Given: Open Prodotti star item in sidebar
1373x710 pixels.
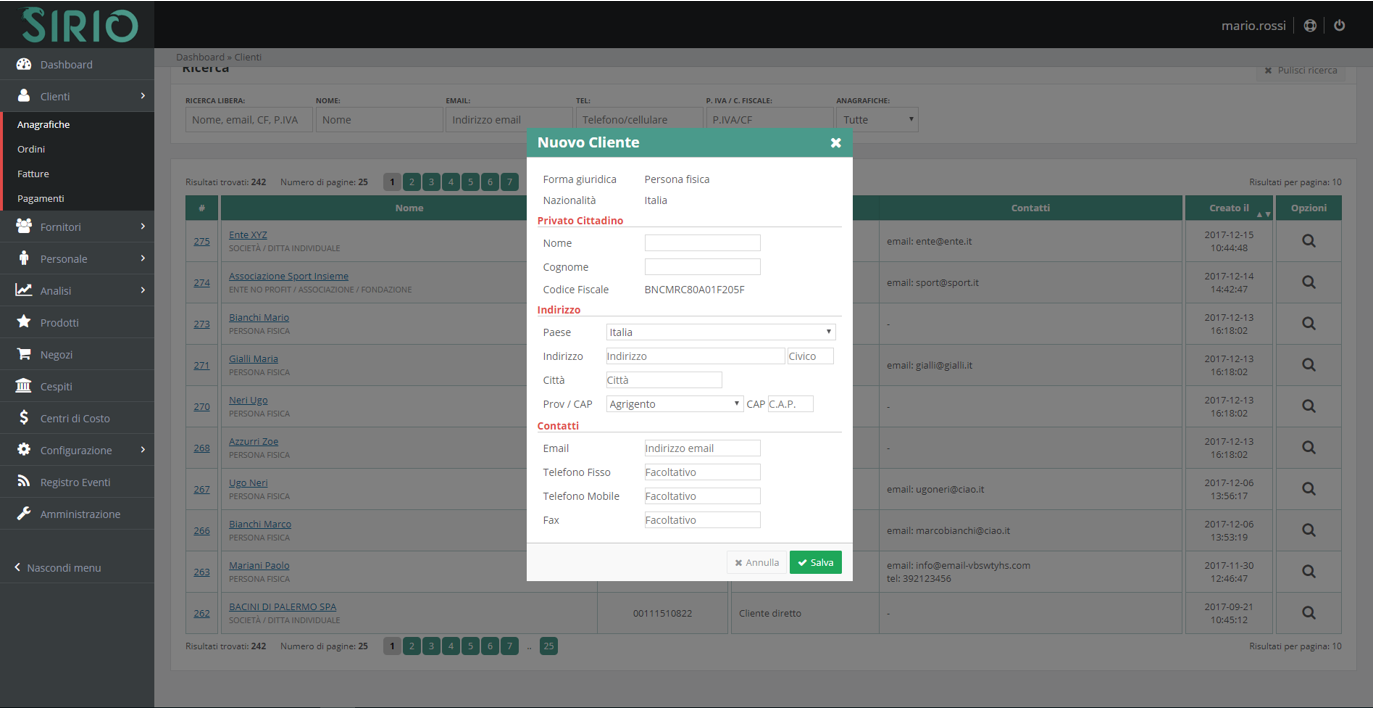Looking at the screenshot, I should (59, 323).
